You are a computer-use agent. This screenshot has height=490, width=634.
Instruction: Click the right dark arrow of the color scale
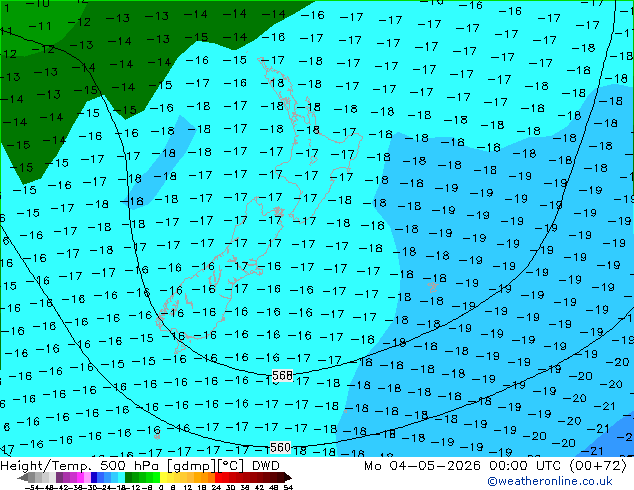[x=288, y=477]
